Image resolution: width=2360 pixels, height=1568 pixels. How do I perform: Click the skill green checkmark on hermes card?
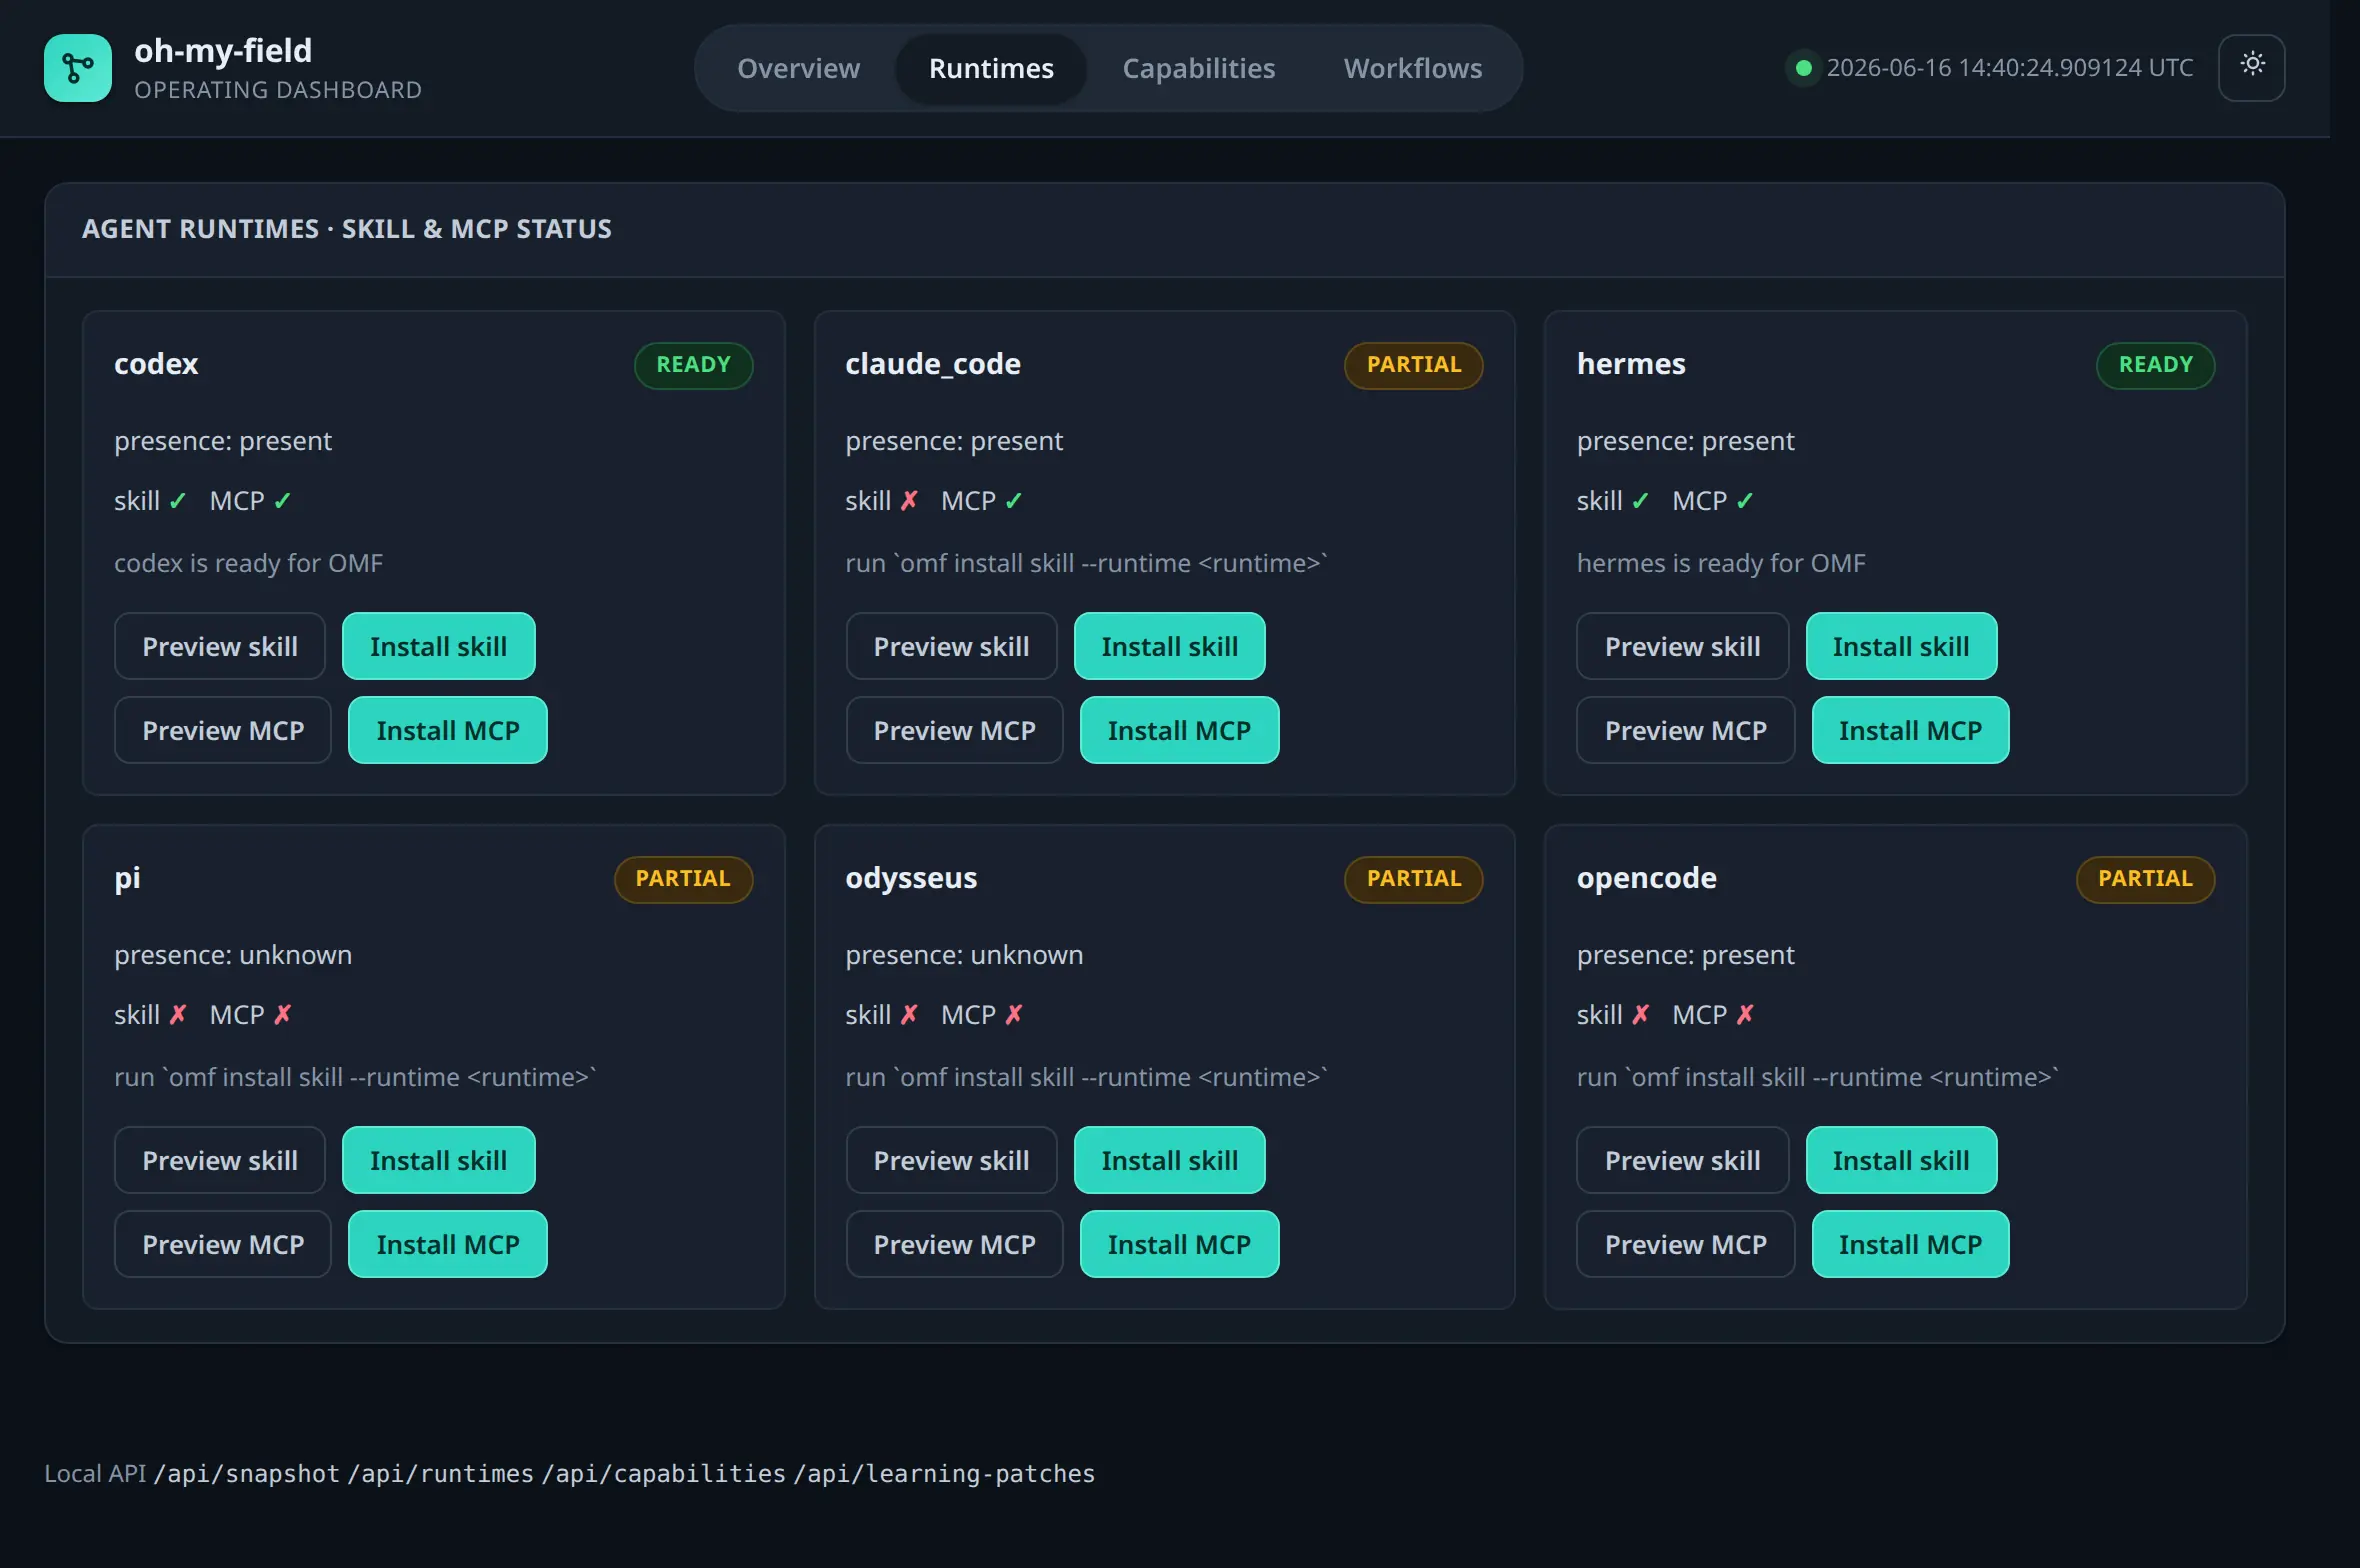point(1640,500)
